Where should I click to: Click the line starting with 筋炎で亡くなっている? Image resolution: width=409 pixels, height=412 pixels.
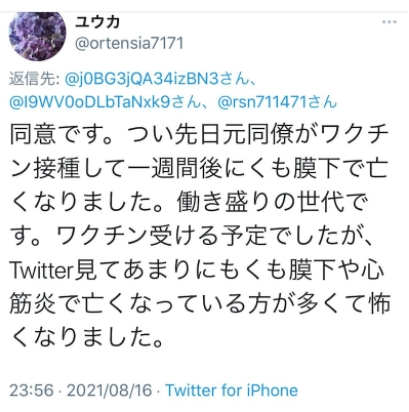[x=199, y=304]
